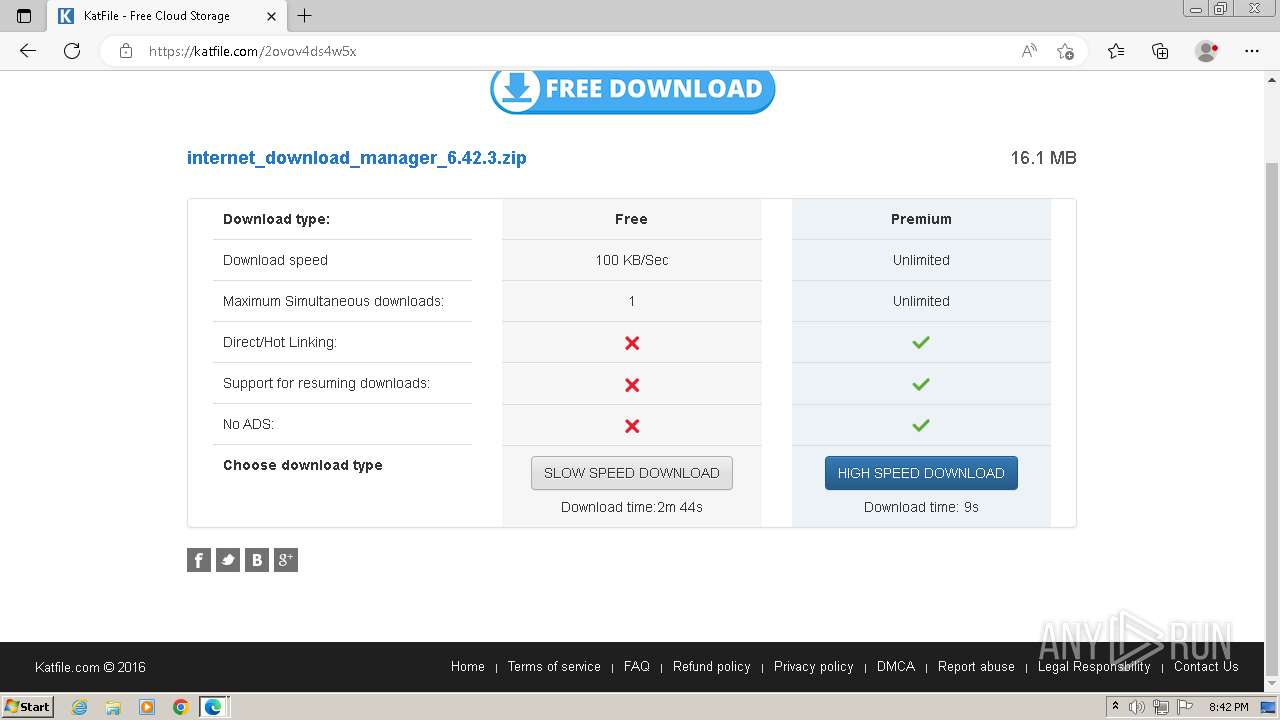Show hidden system tray icons
Image resolution: width=1280 pixels, height=720 pixels.
coord(1114,707)
